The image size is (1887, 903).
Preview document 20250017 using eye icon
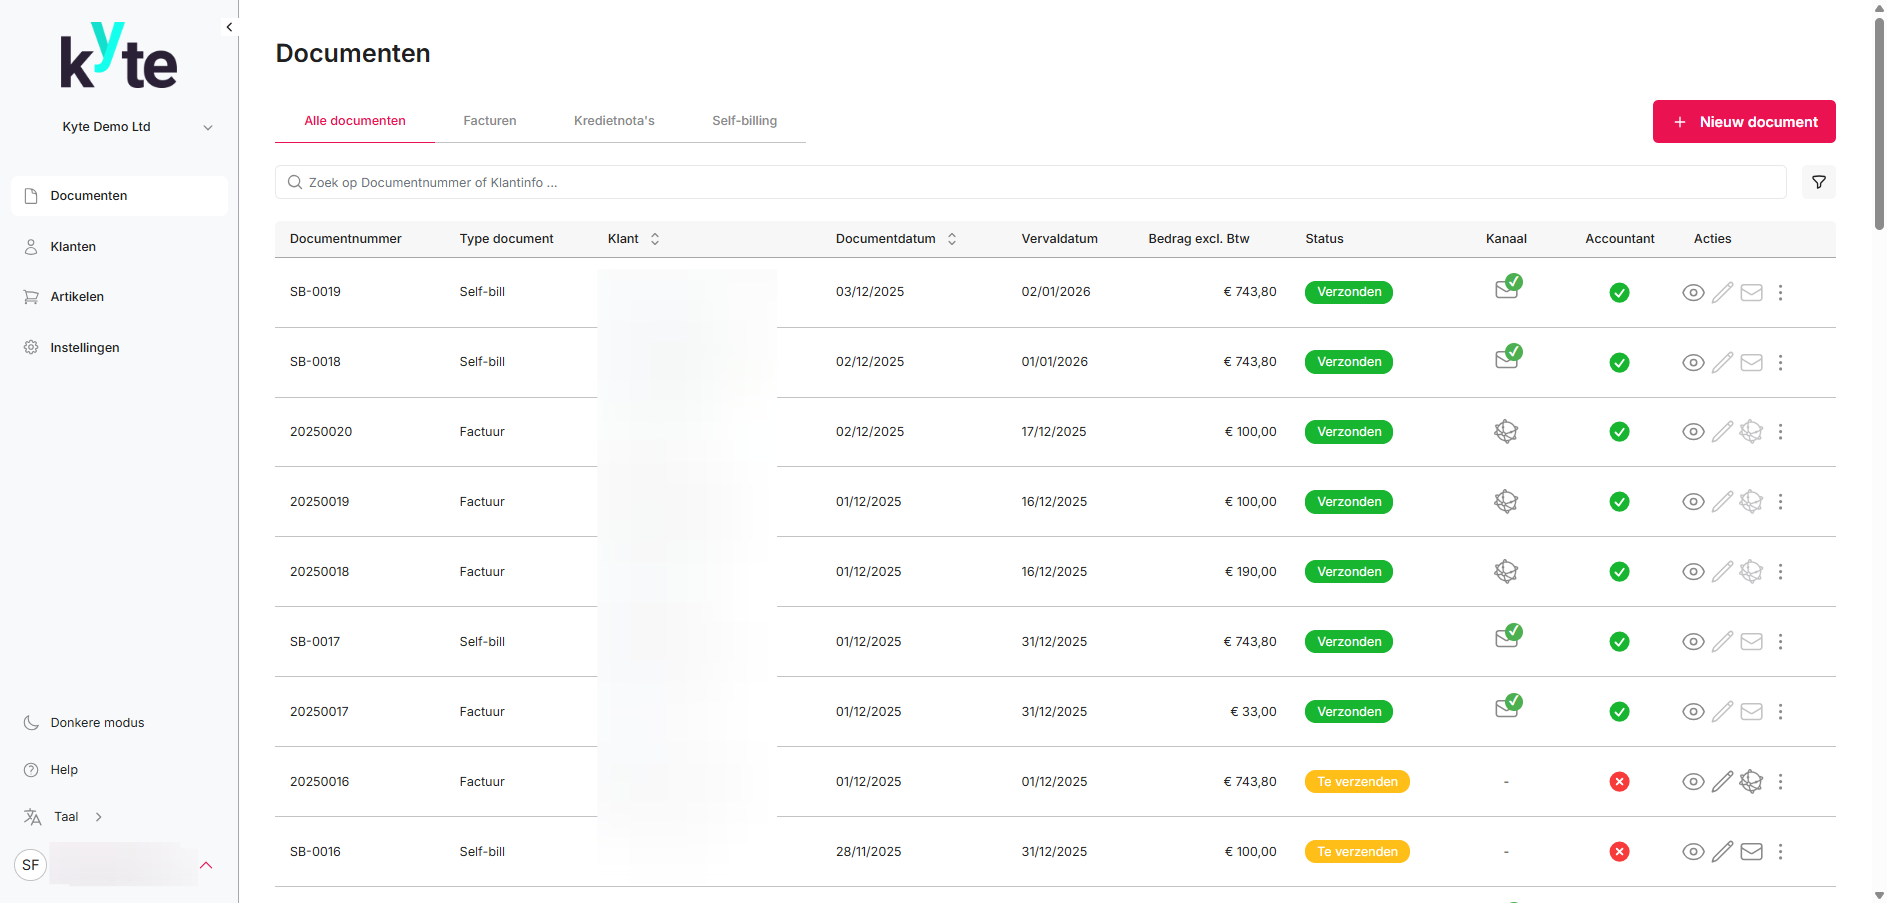[x=1692, y=712]
